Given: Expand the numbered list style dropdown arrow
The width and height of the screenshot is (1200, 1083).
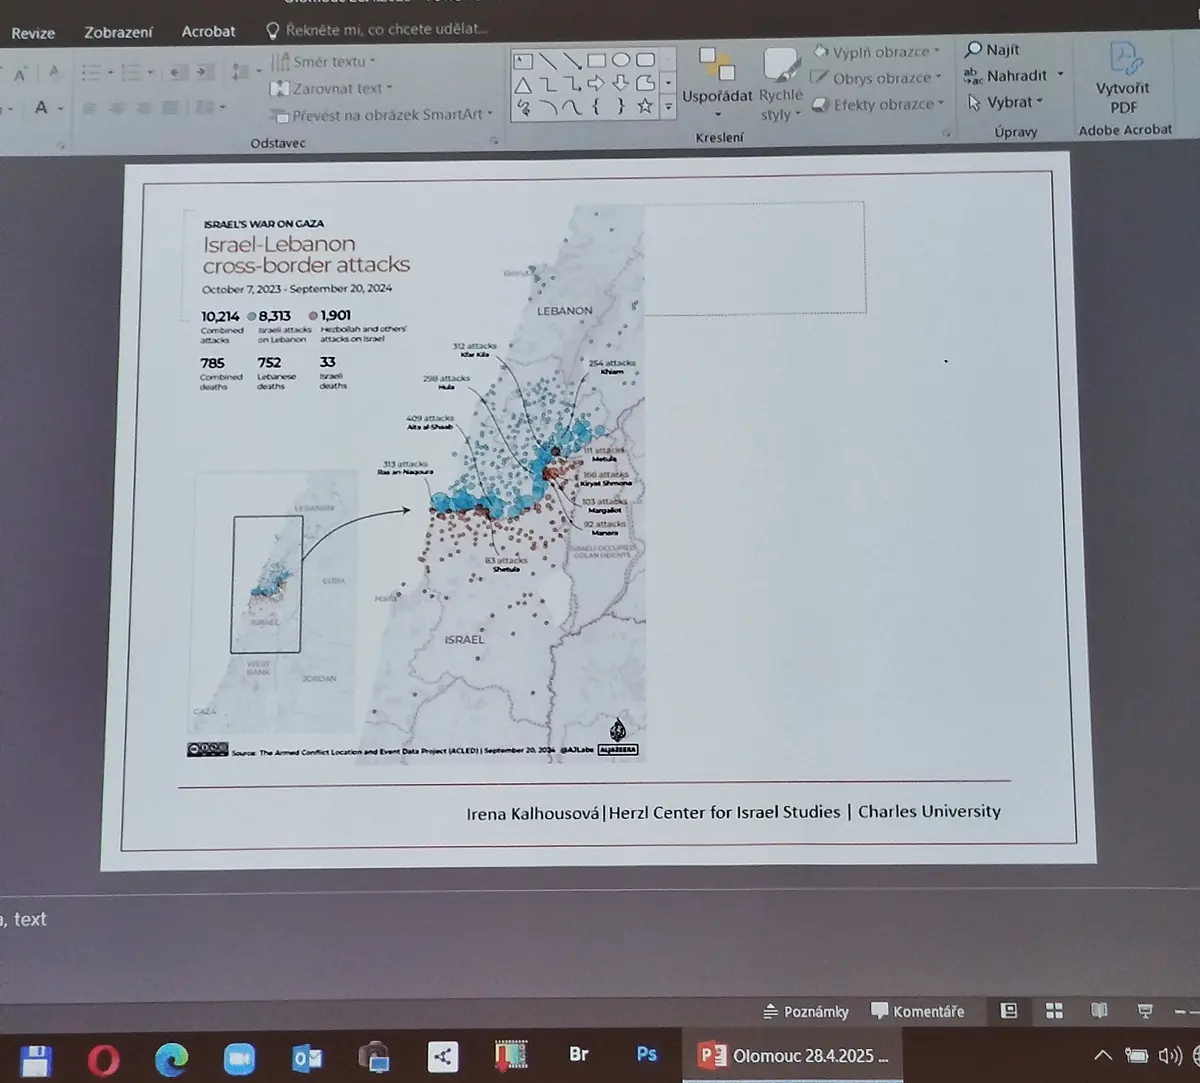Looking at the screenshot, I should 150,73.
